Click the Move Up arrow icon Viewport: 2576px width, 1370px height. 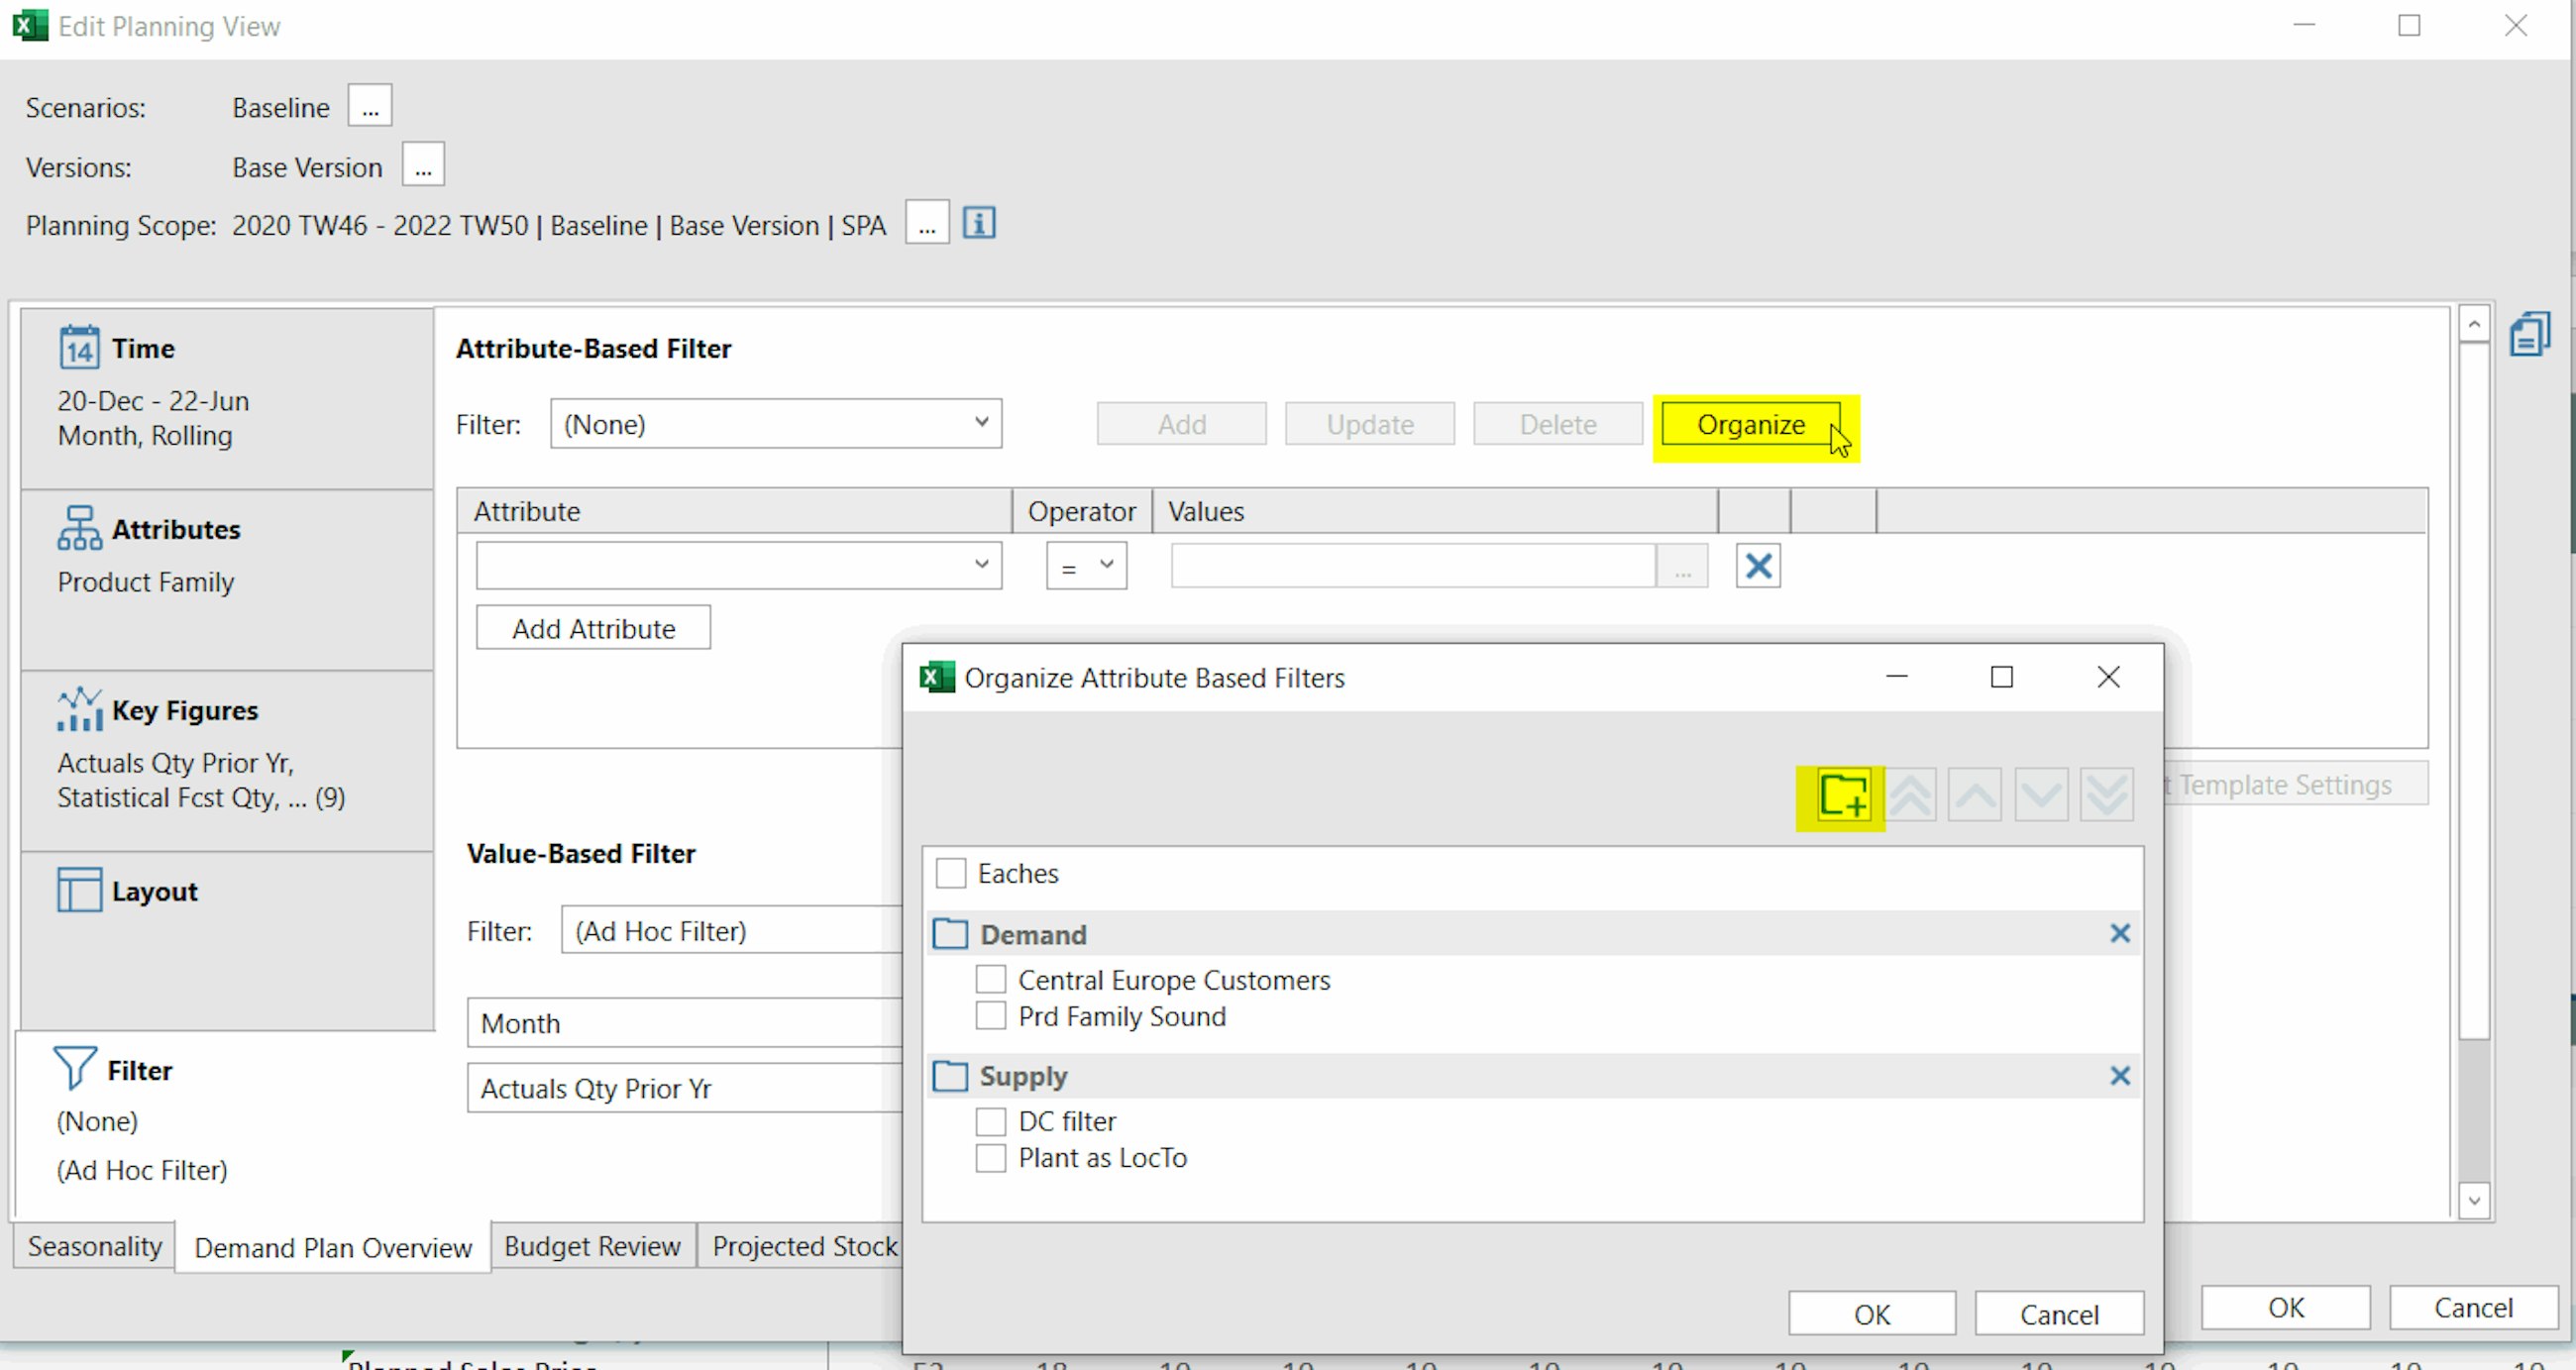tap(1975, 793)
